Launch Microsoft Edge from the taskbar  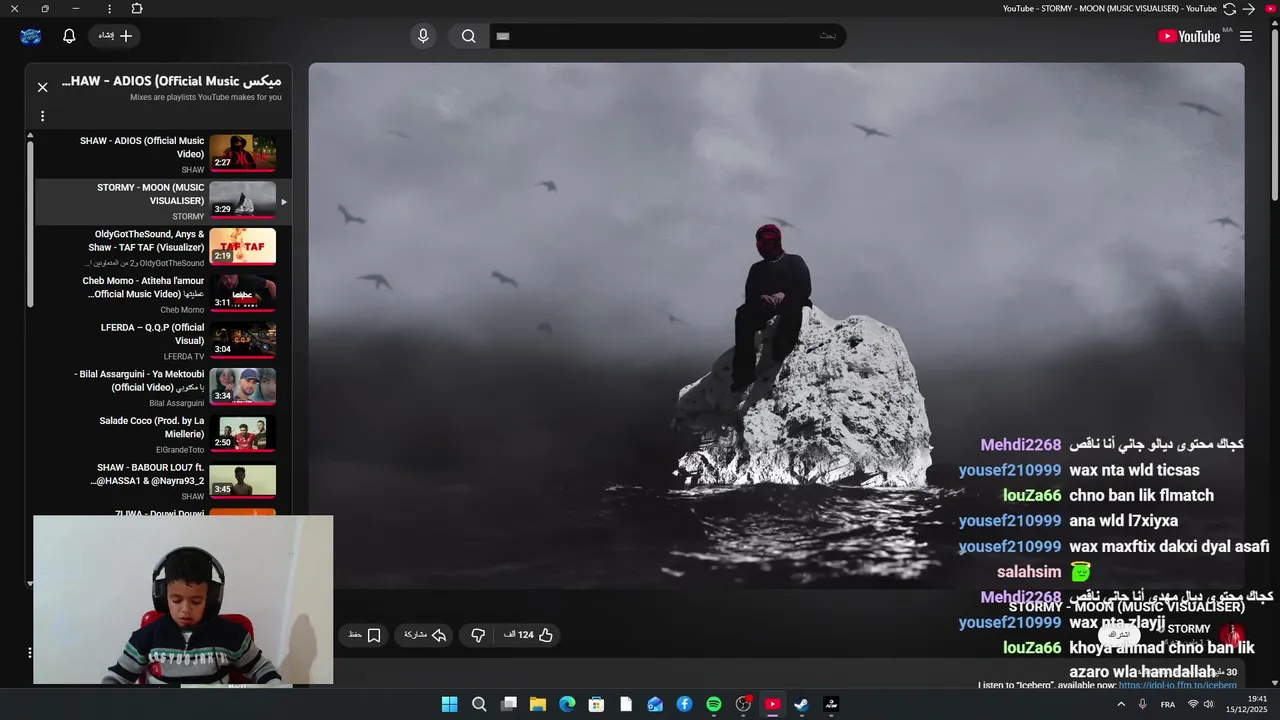[567, 704]
